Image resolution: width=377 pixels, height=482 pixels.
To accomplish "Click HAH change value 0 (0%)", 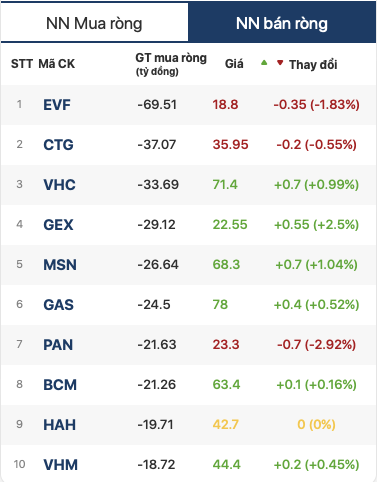I will [x=316, y=425].
